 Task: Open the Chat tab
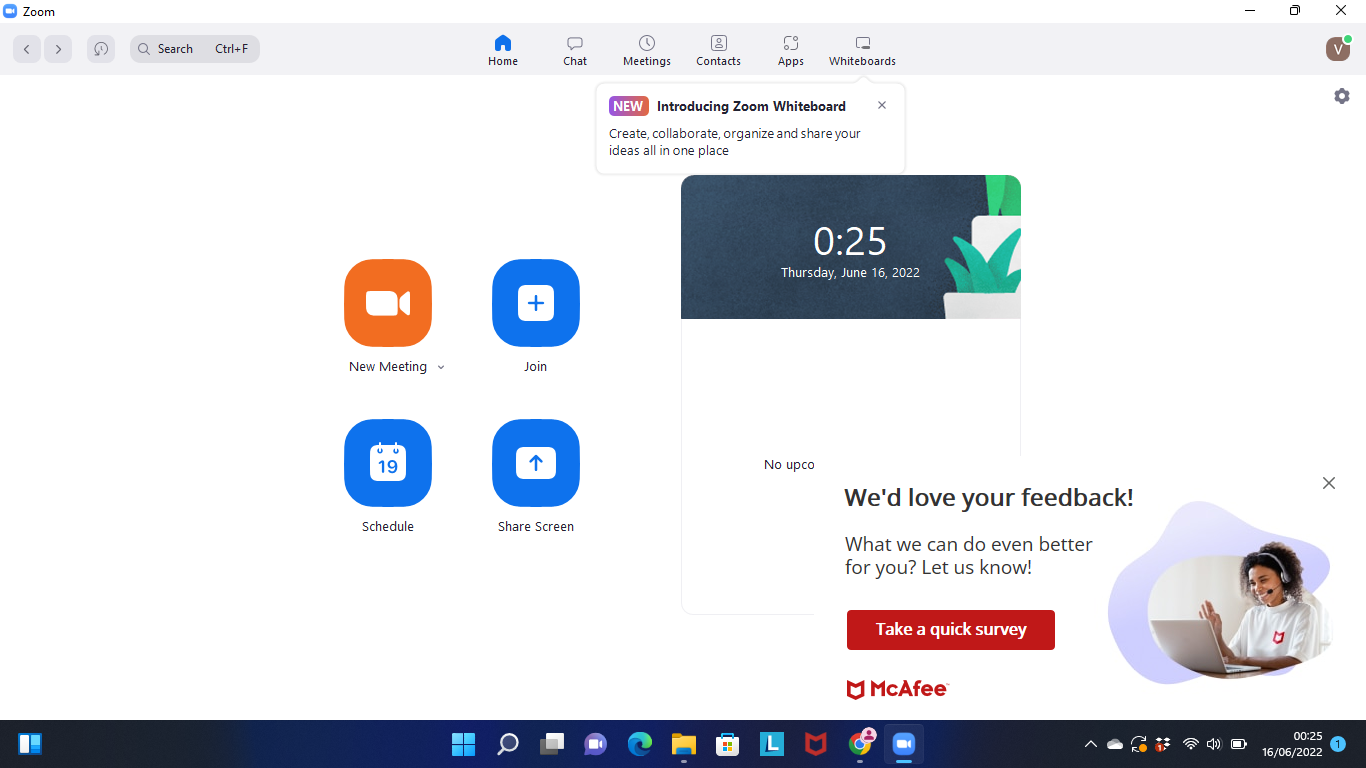575,50
